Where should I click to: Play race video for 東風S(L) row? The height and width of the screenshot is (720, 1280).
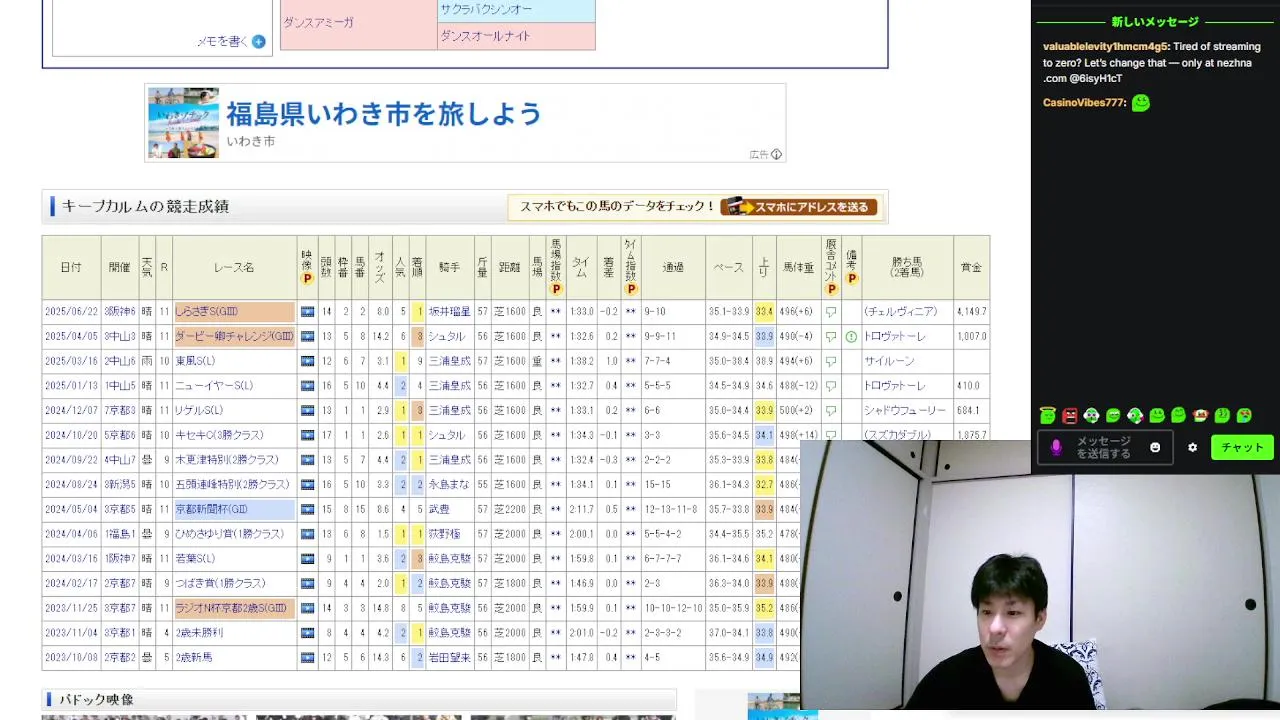[307, 361]
